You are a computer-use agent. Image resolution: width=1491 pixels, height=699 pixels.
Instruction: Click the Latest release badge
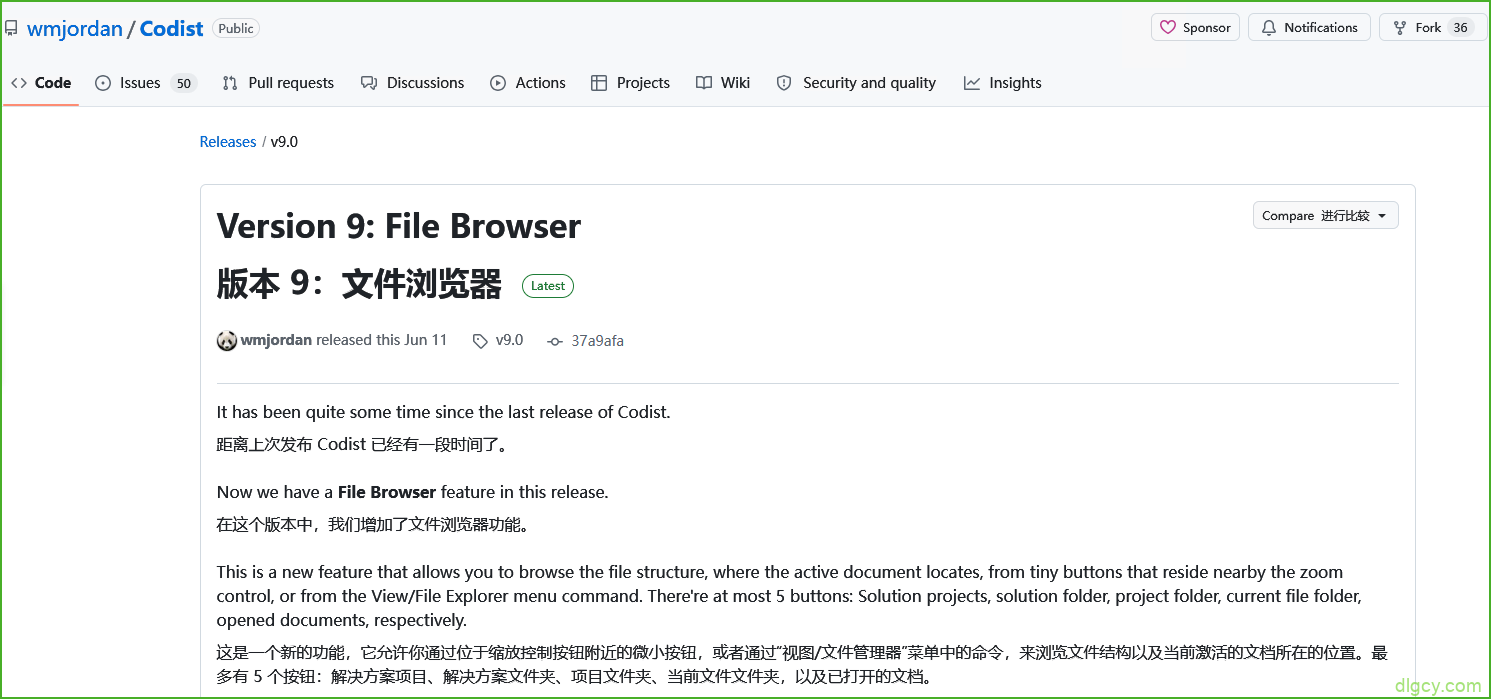click(548, 286)
